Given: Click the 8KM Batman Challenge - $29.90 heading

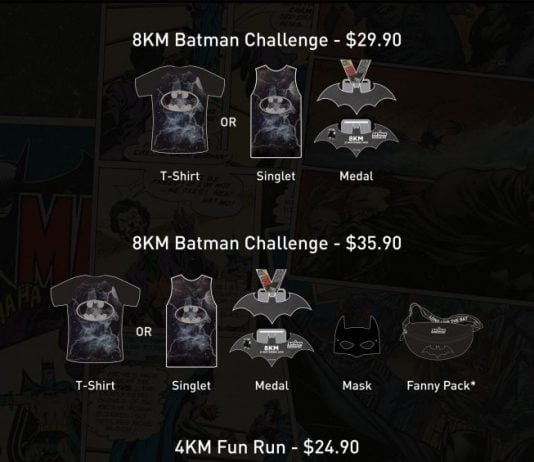Looking at the screenshot, I should point(267,40).
